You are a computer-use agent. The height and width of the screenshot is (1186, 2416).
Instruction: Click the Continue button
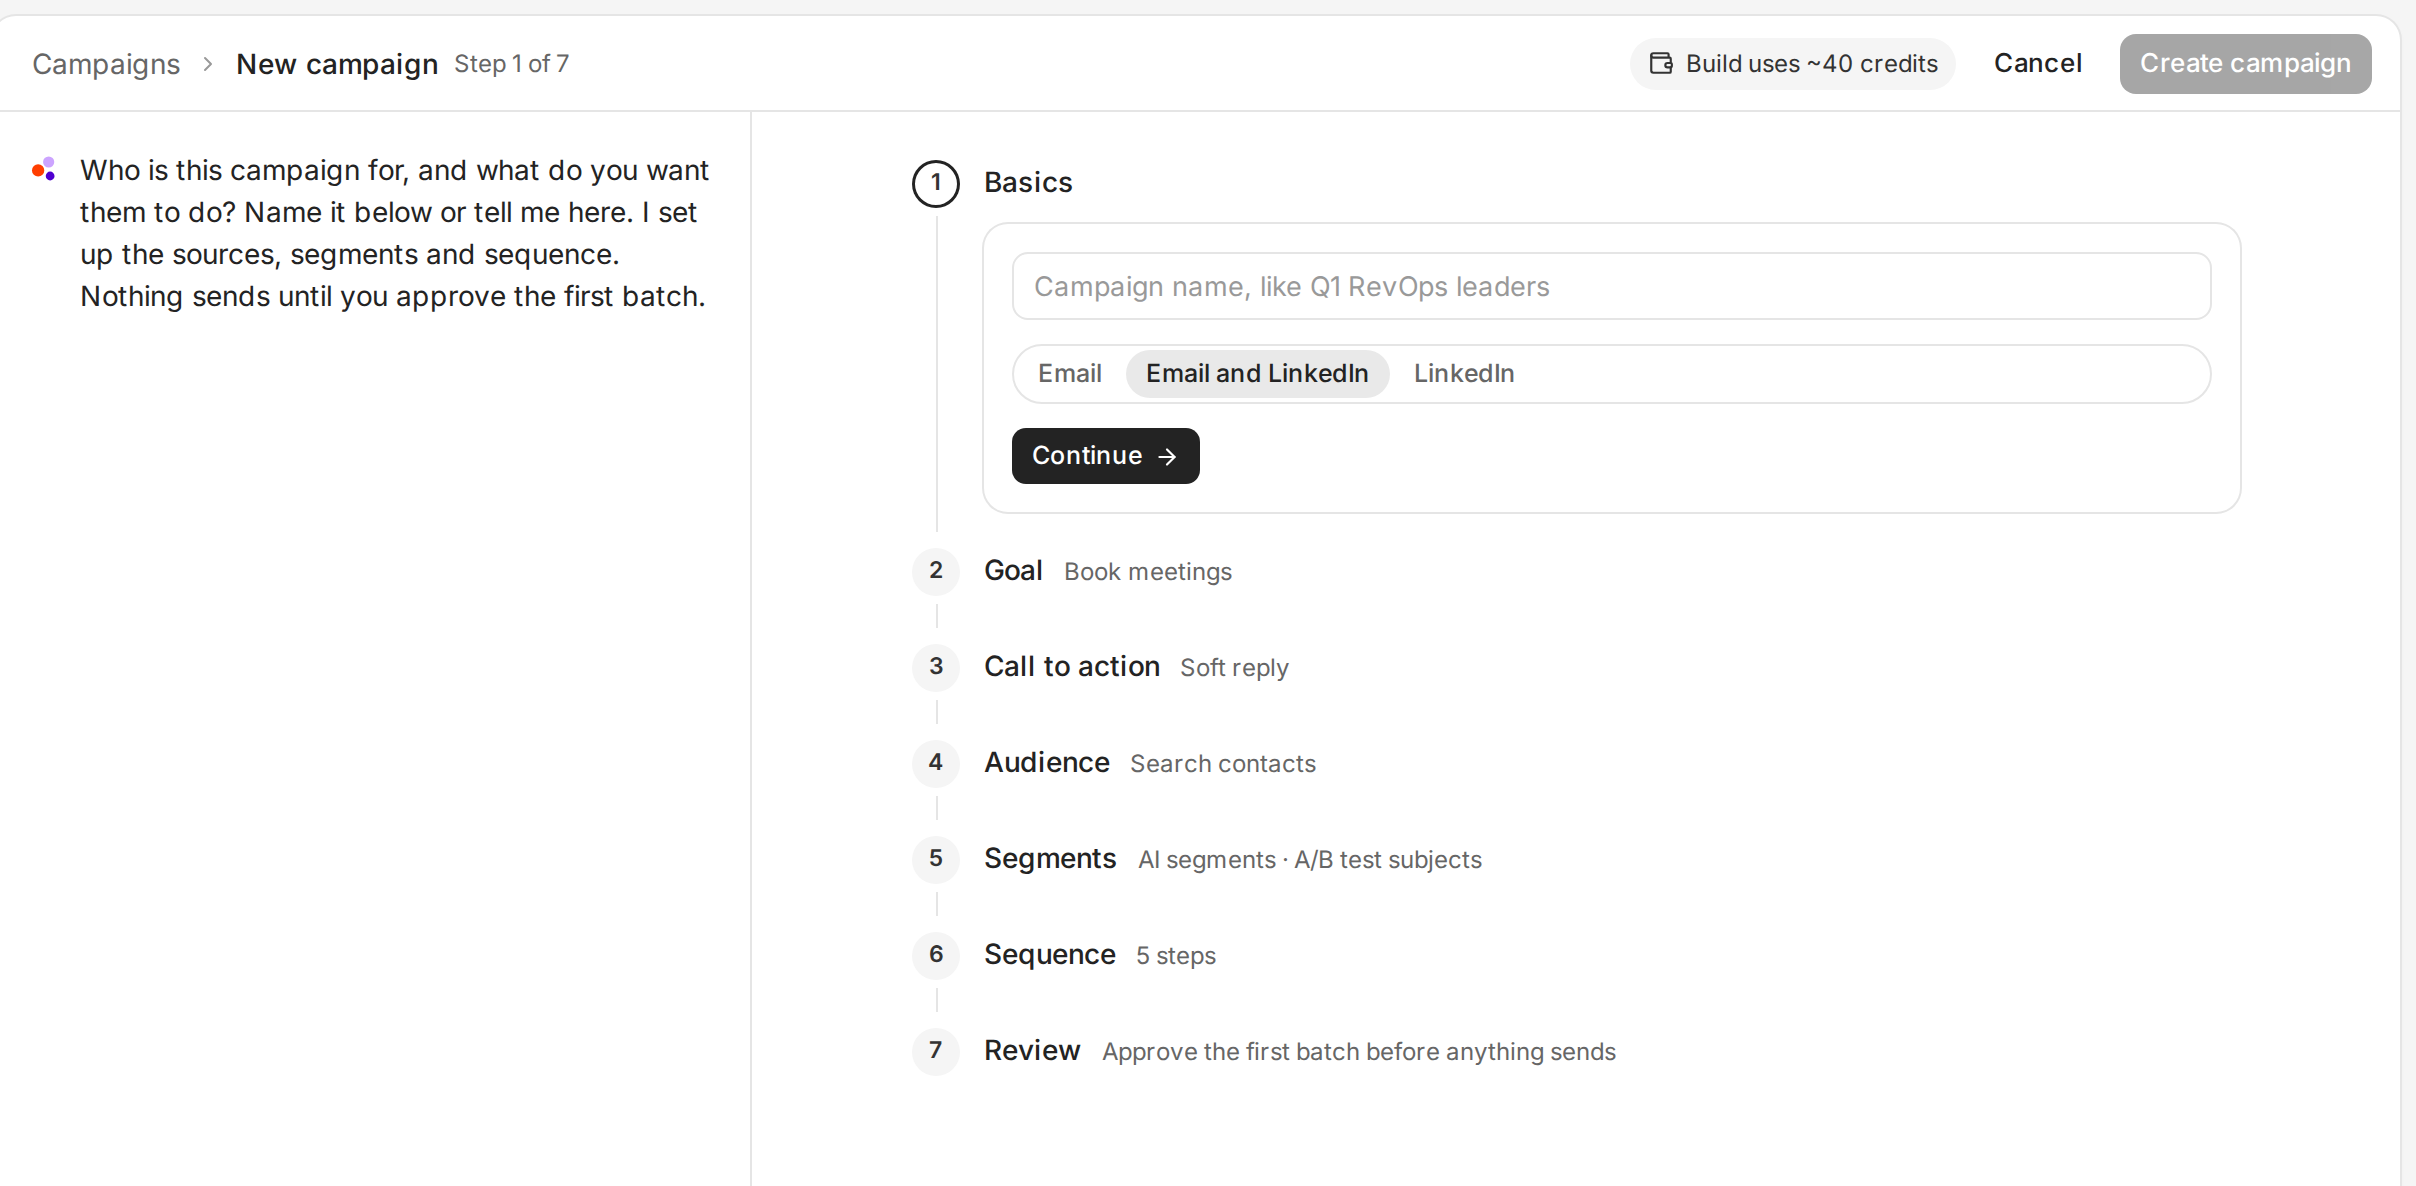(x=1105, y=456)
